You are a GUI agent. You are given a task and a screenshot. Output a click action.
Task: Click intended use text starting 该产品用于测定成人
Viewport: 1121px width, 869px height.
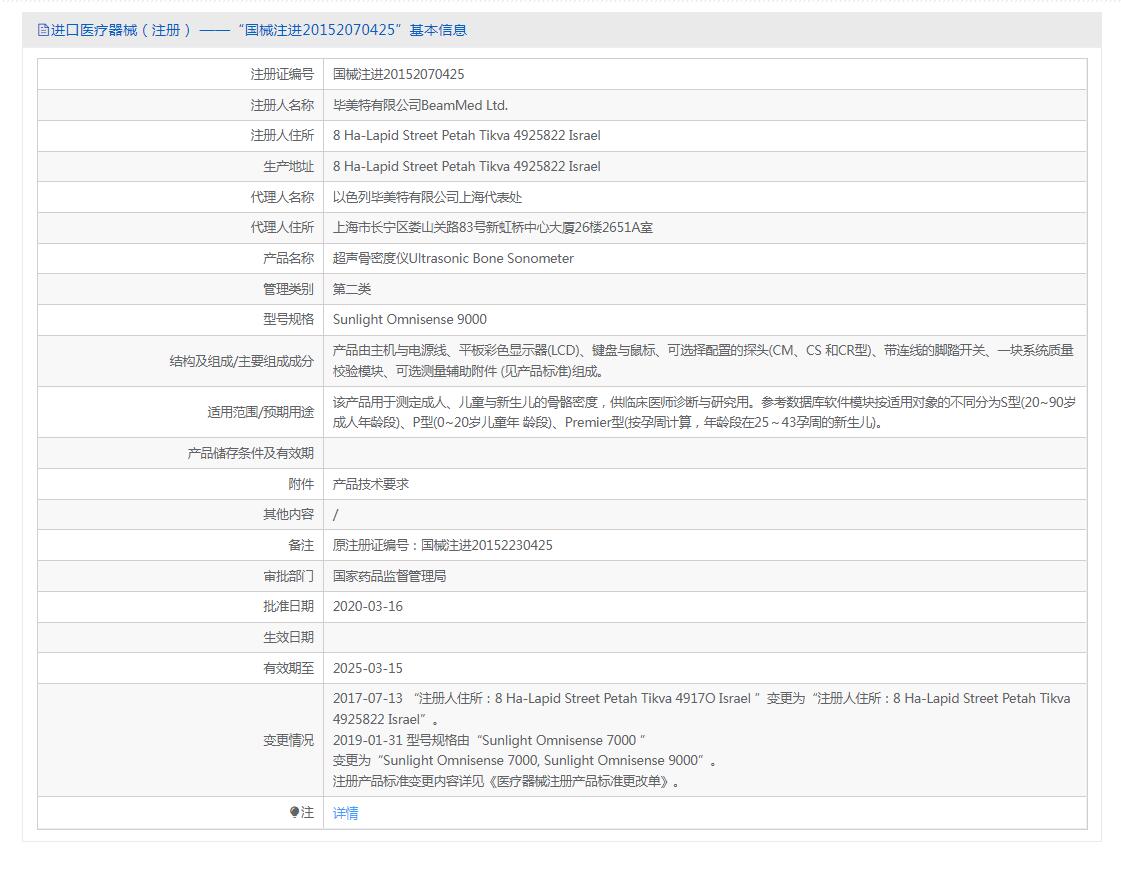pyautogui.click(x=704, y=412)
